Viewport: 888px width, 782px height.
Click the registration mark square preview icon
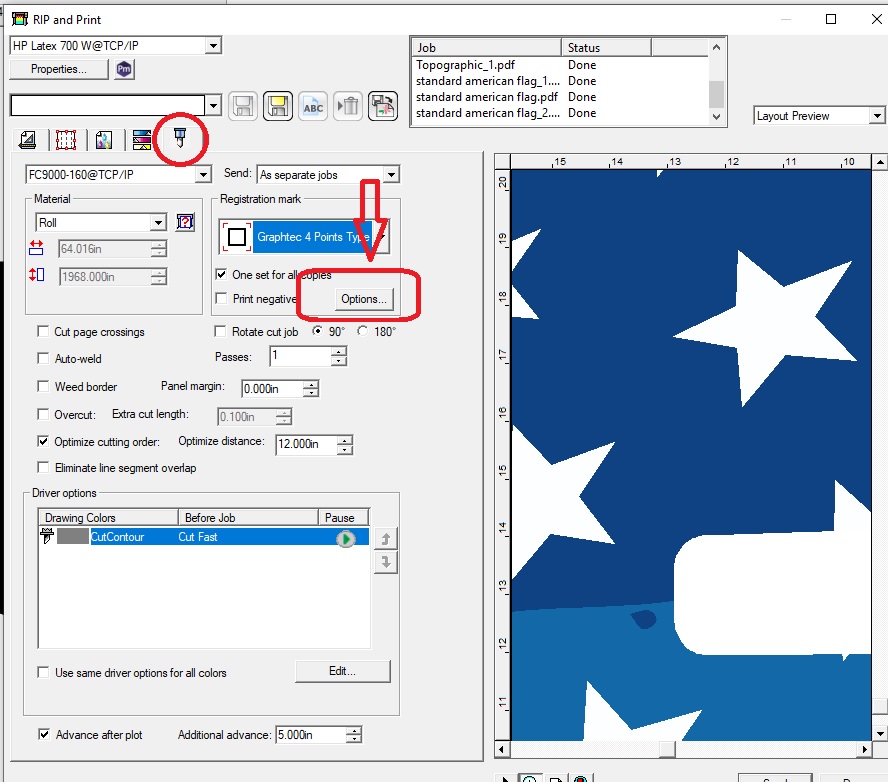click(236, 237)
